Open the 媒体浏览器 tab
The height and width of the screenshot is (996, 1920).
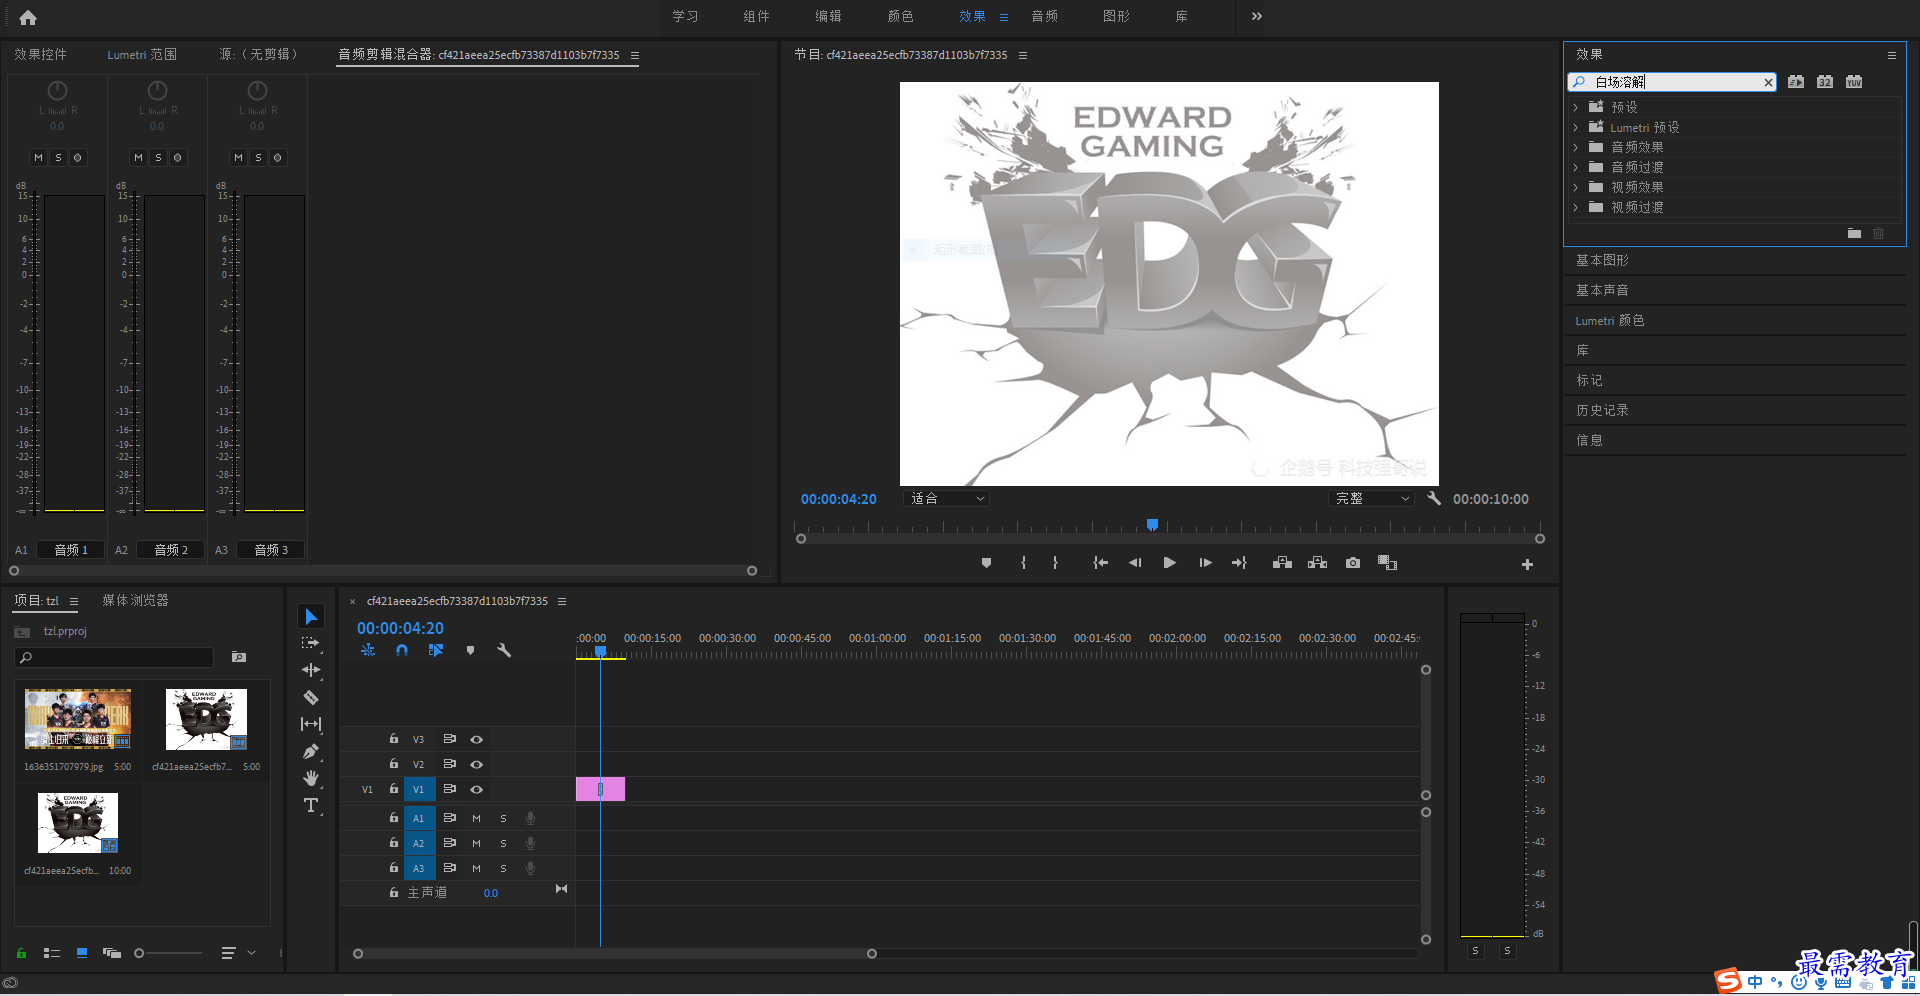point(135,600)
